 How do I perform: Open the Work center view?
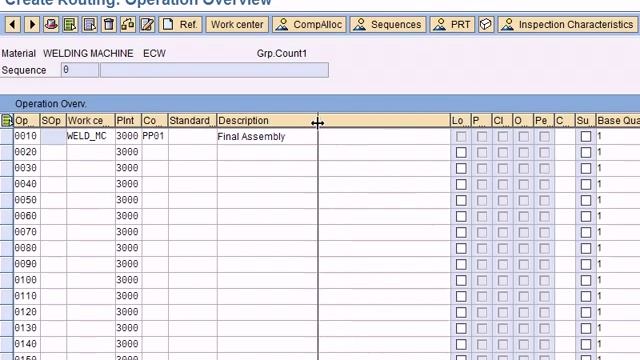tap(237, 24)
